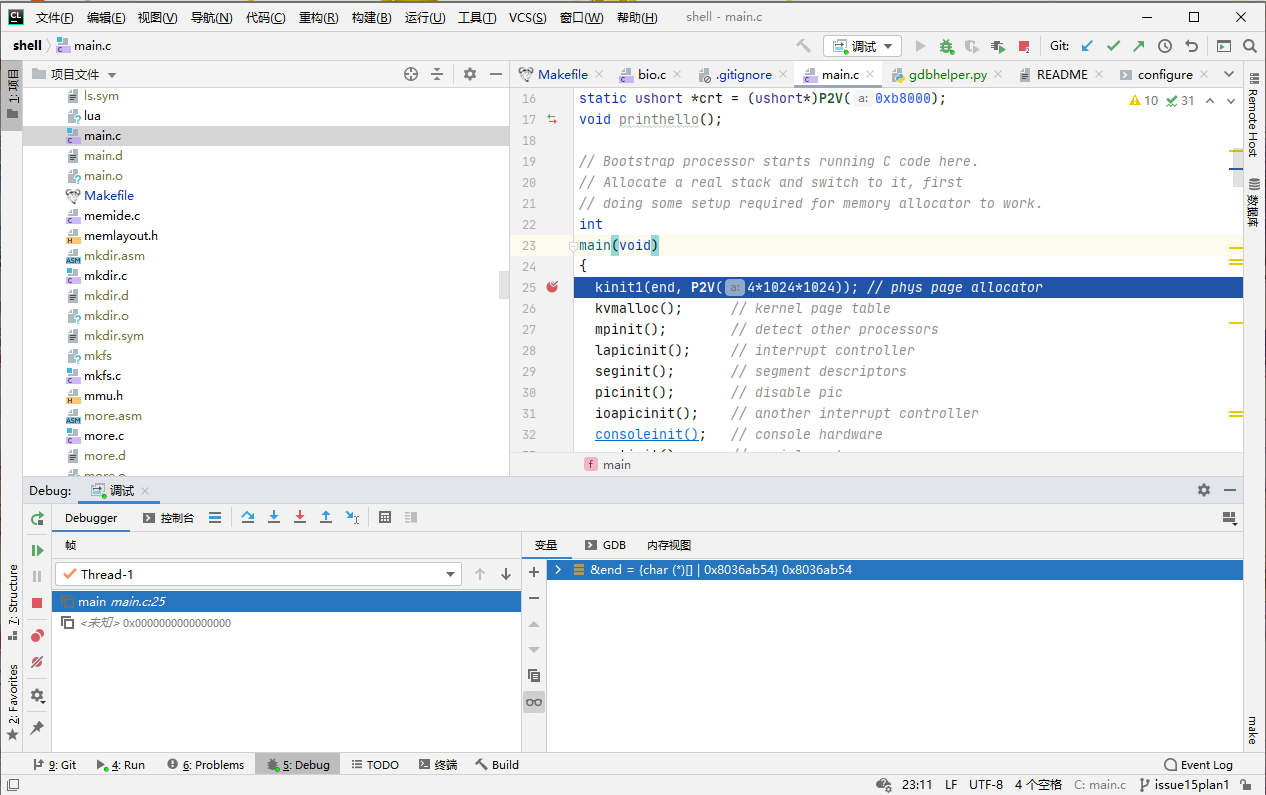Click the Step Over debugger icon

pos(248,517)
